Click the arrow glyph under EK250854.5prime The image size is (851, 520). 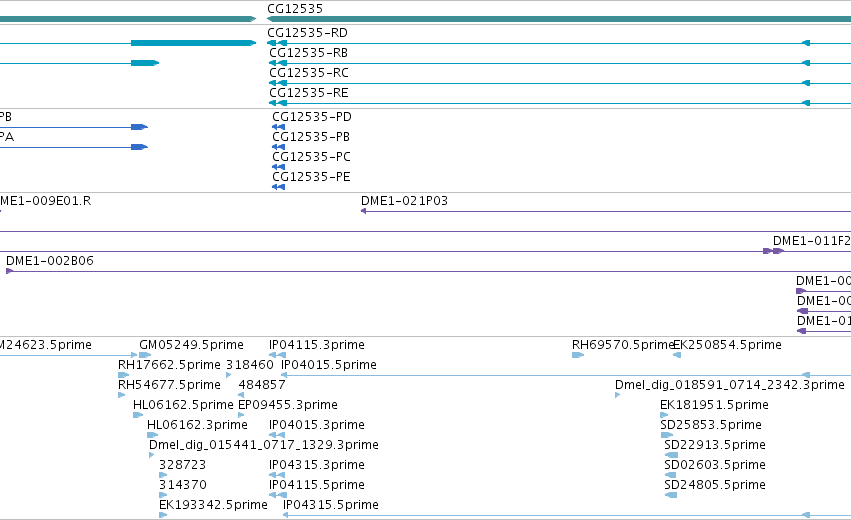point(677,355)
